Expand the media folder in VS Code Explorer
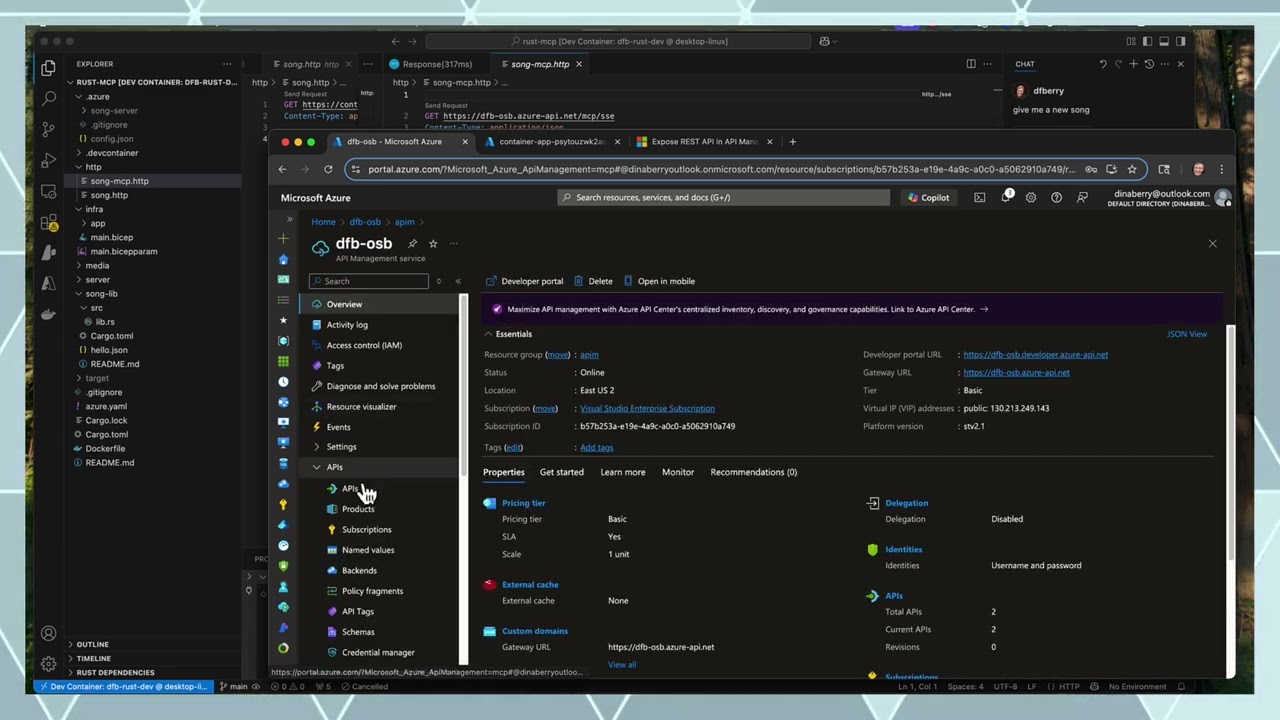 (79, 266)
